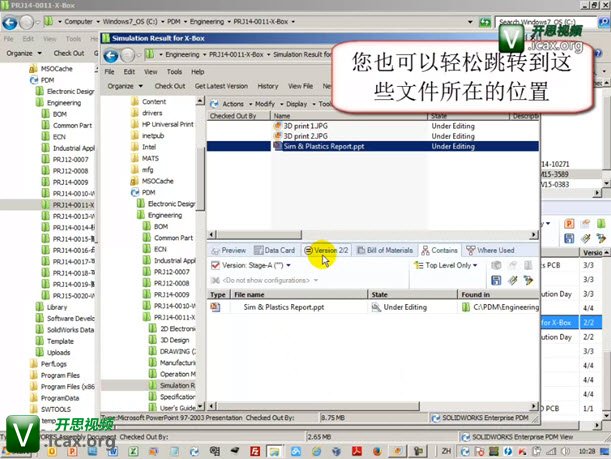Switch to the Where Used tab
Viewport: 611px width, 459px height.
pyautogui.click(x=491, y=250)
